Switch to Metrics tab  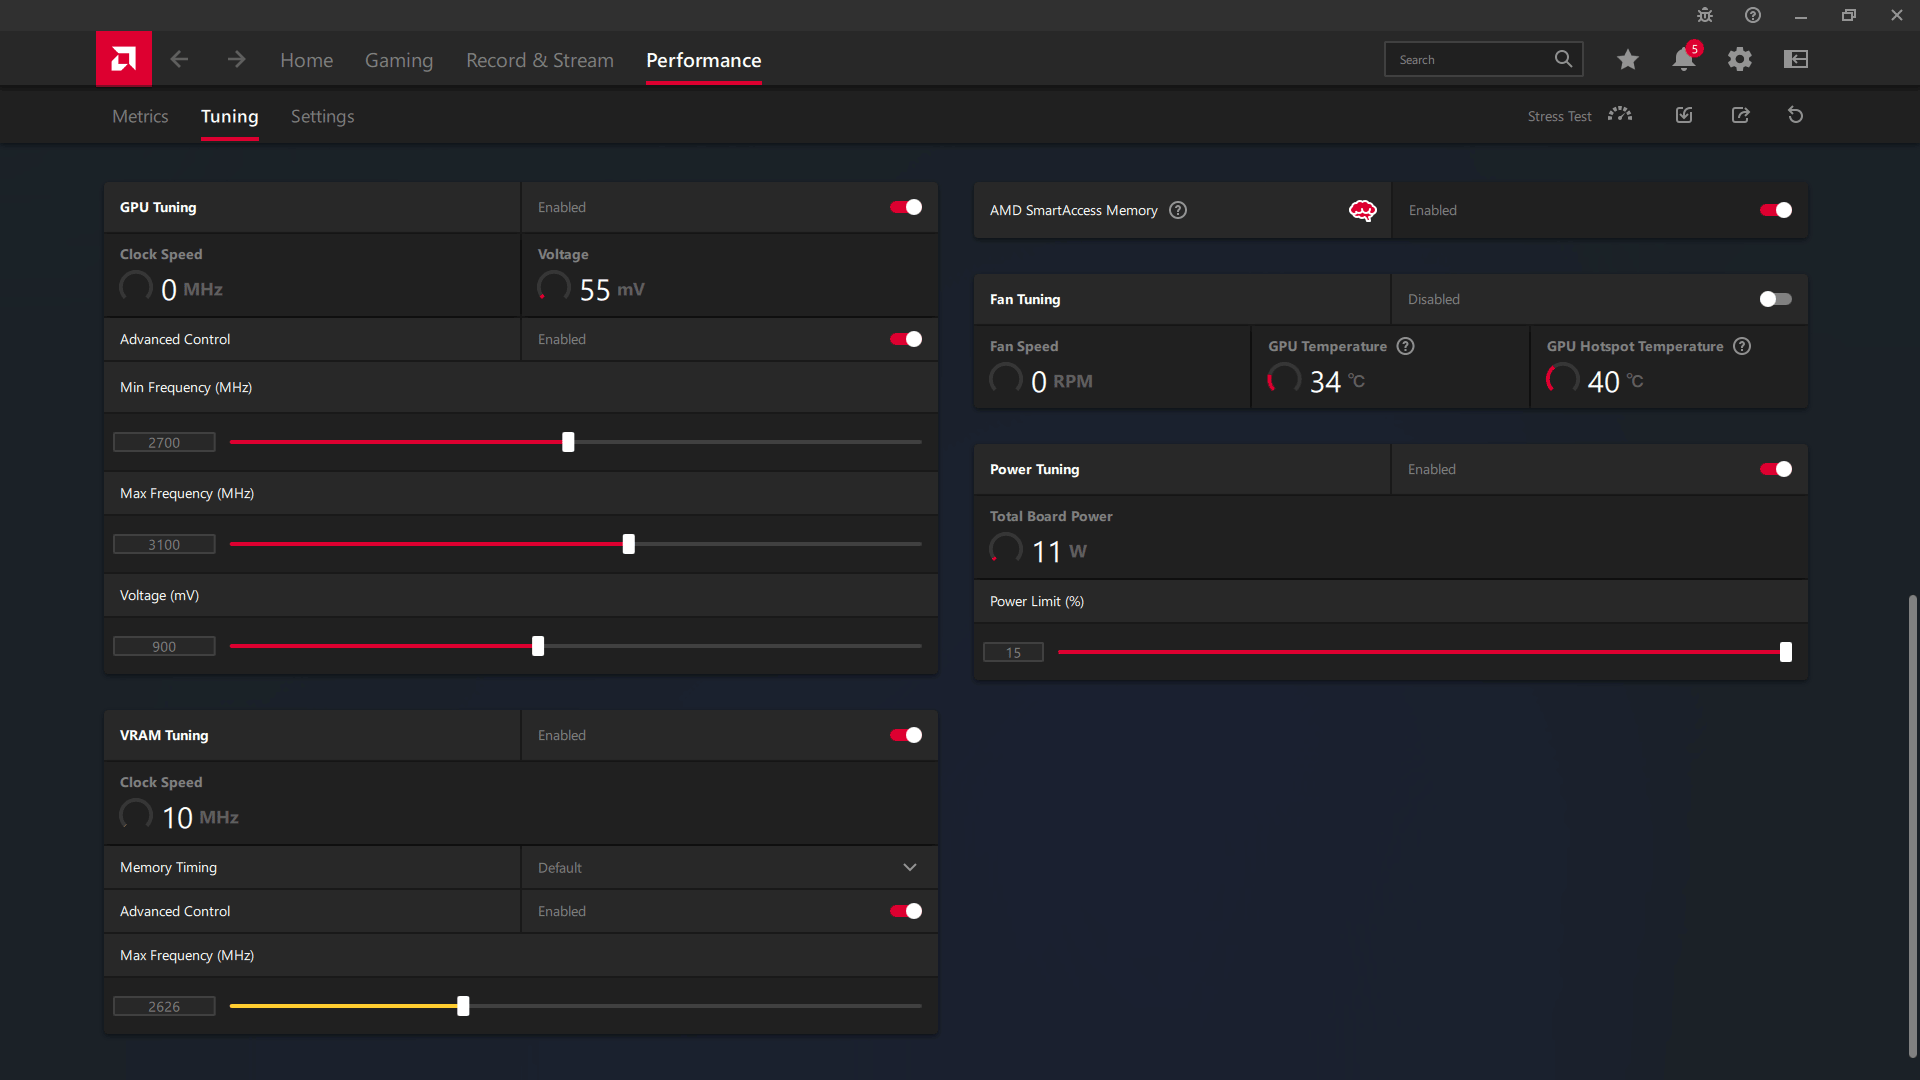pyautogui.click(x=140, y=116)
